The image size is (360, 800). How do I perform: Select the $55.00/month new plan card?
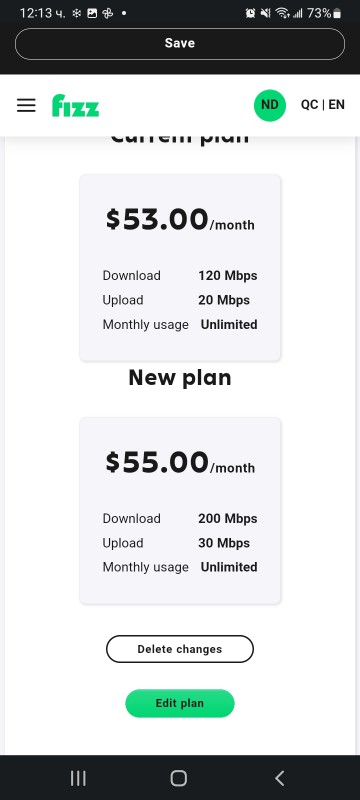(x=180, y=511)
